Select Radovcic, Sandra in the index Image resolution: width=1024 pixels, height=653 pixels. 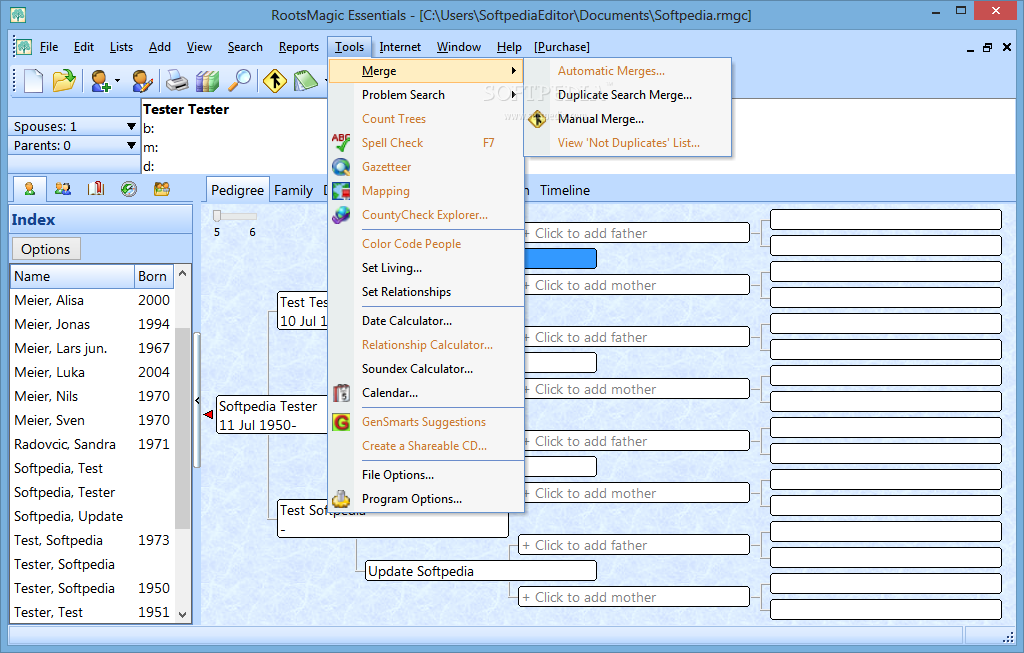[93, 444]
